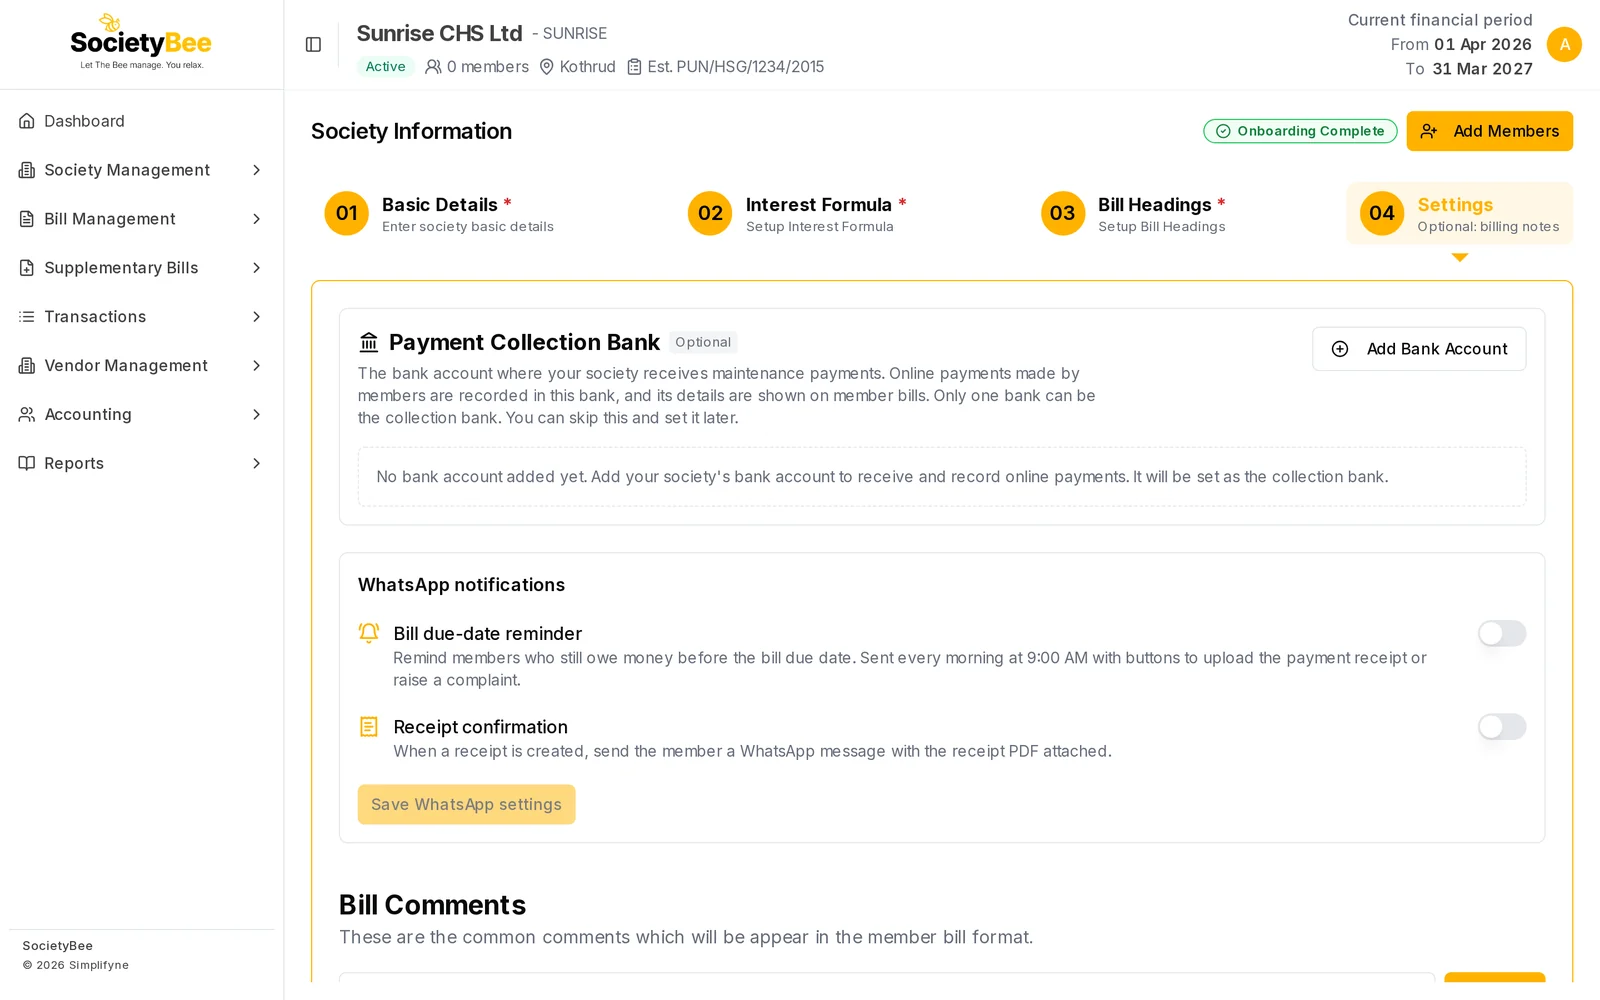Click Add Bank Account
This screenshot has width=1600, height=1000.
1419,349
